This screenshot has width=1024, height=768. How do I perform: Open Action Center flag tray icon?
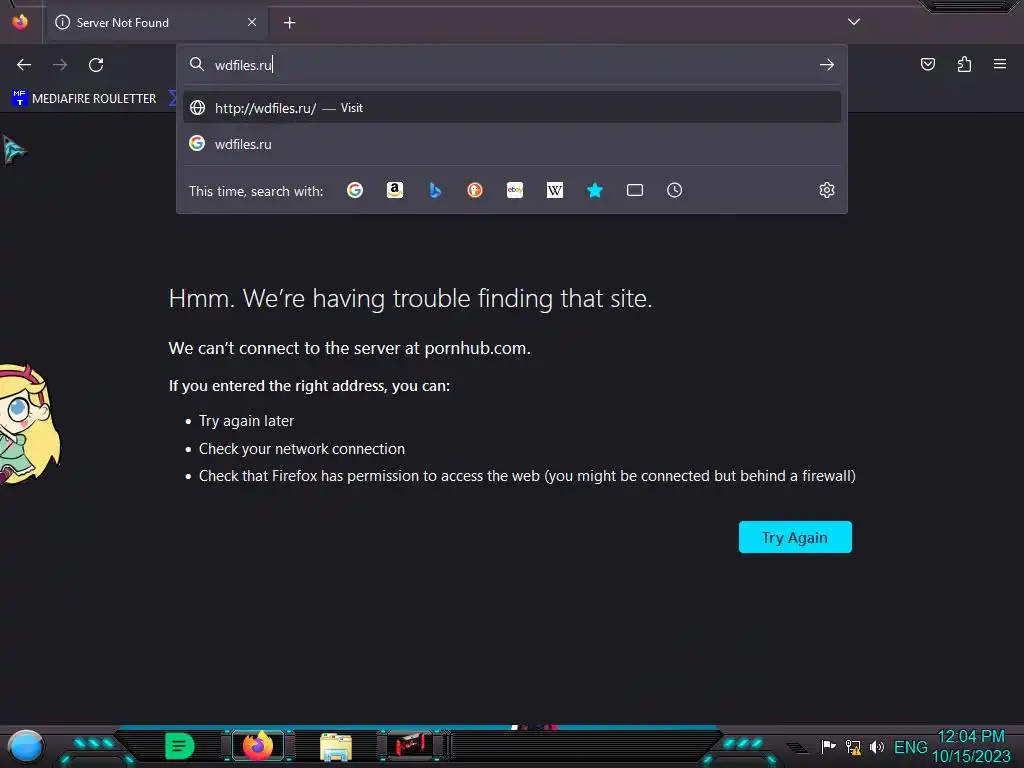click(828, 746)
